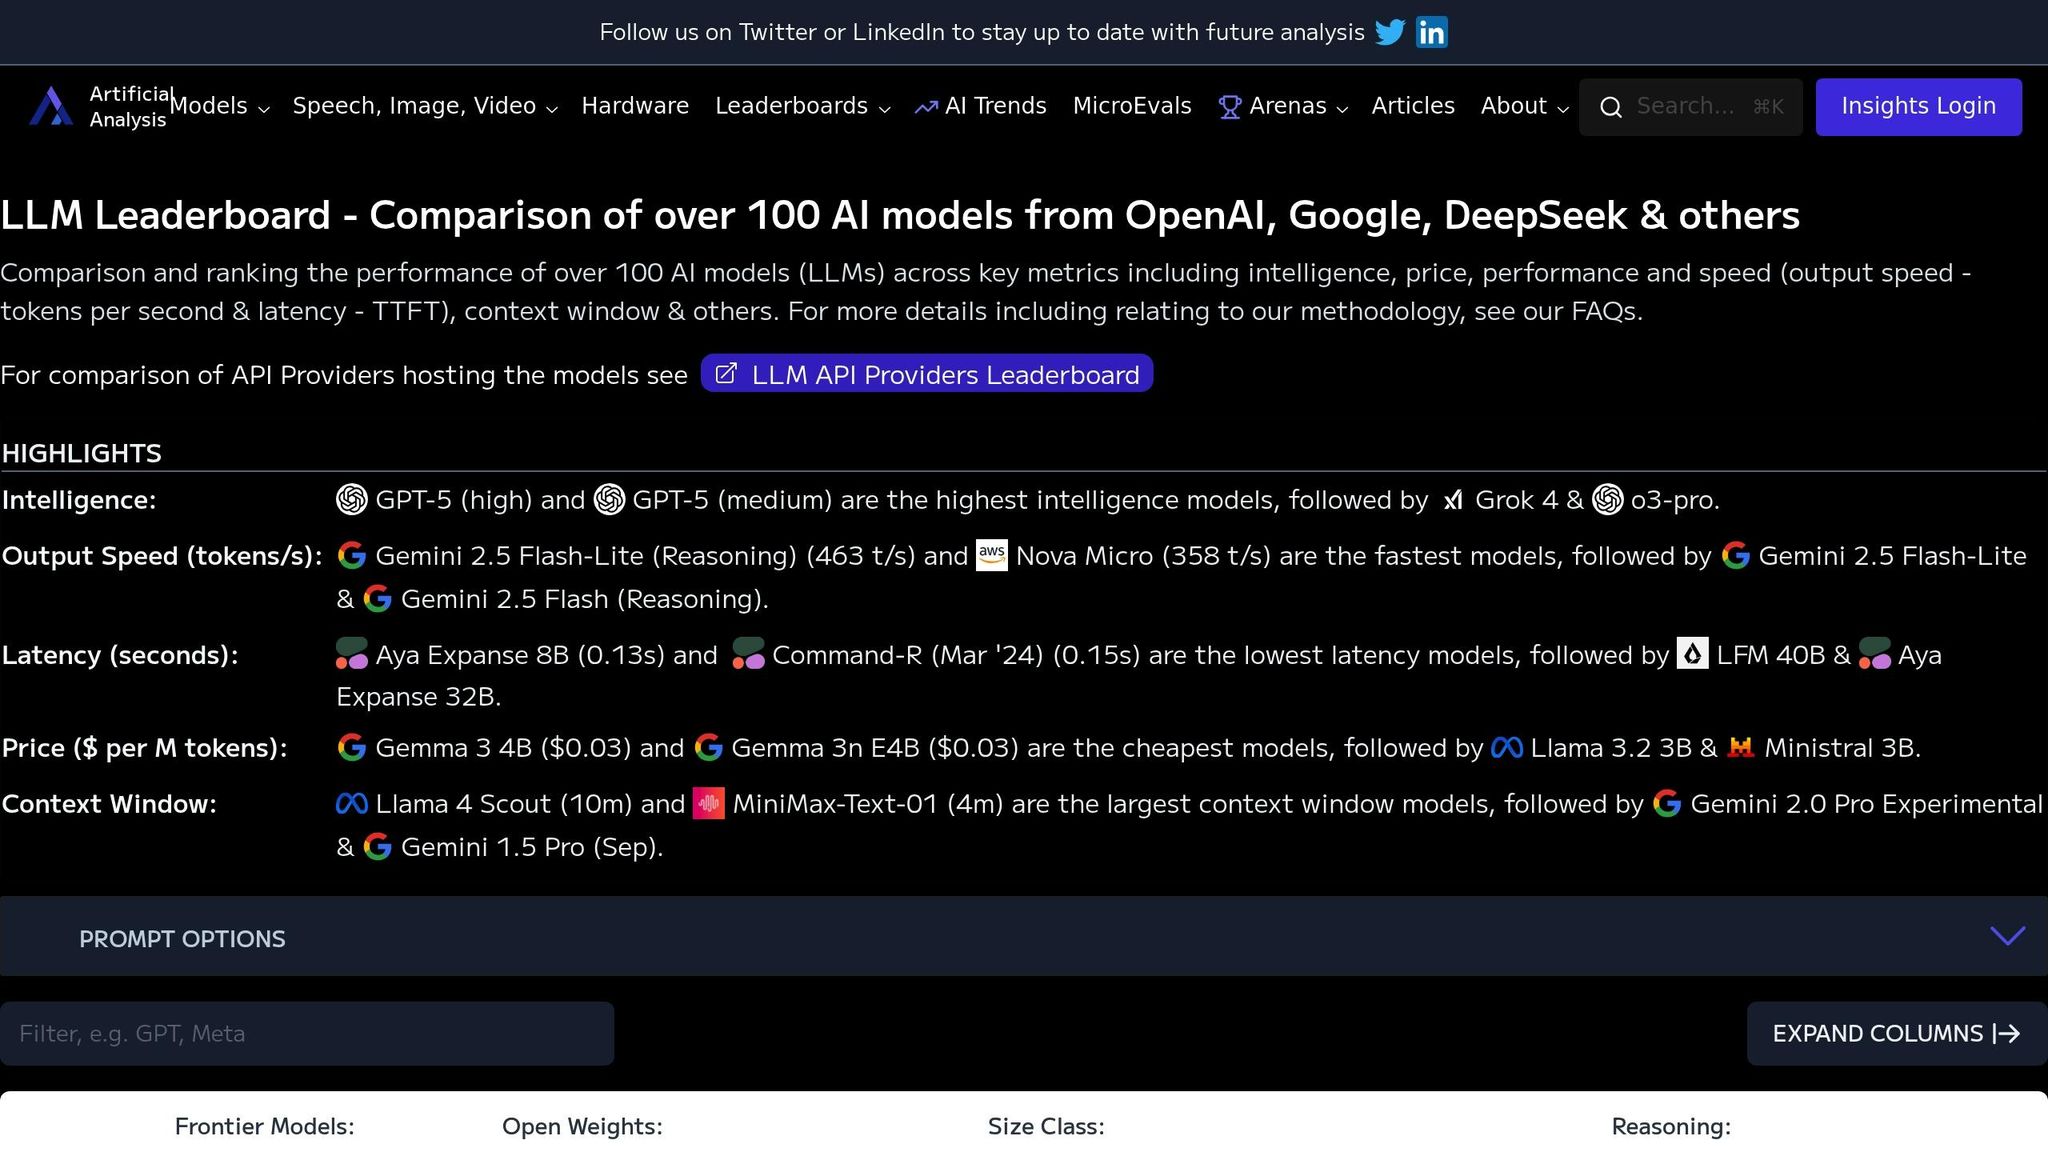
Task: Open the Arenas dropdown menu
Action: [1284, 106]
